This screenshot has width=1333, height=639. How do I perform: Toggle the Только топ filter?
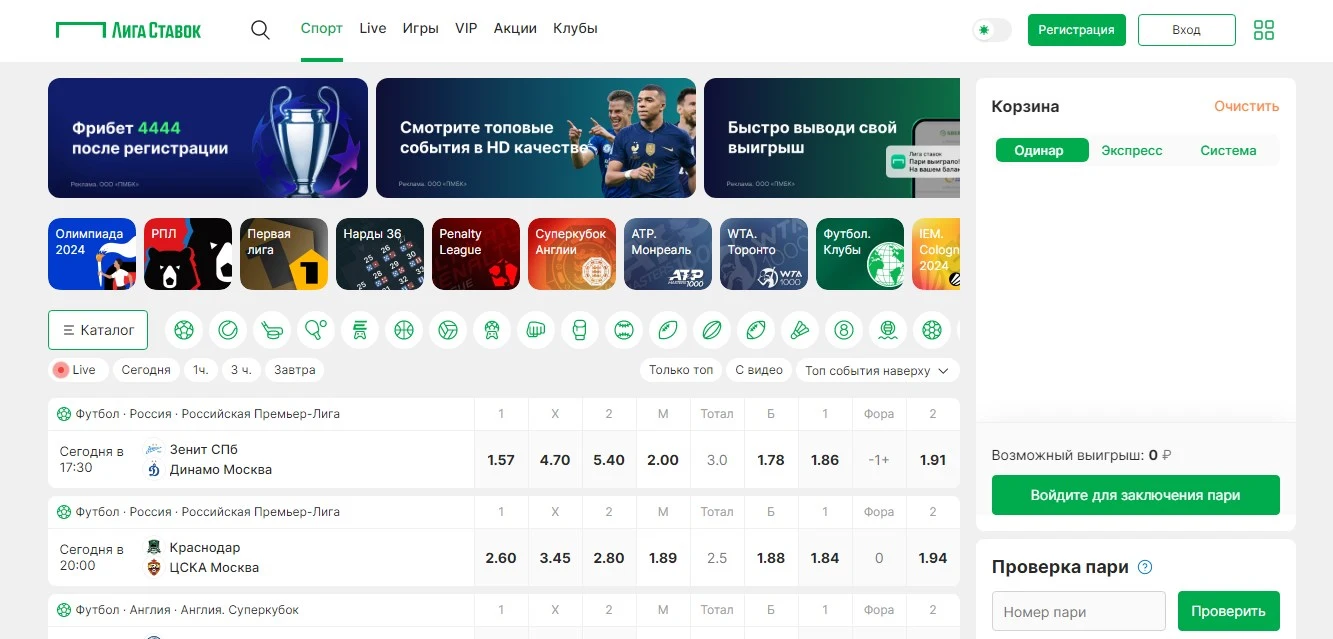[x=681, y=370]
